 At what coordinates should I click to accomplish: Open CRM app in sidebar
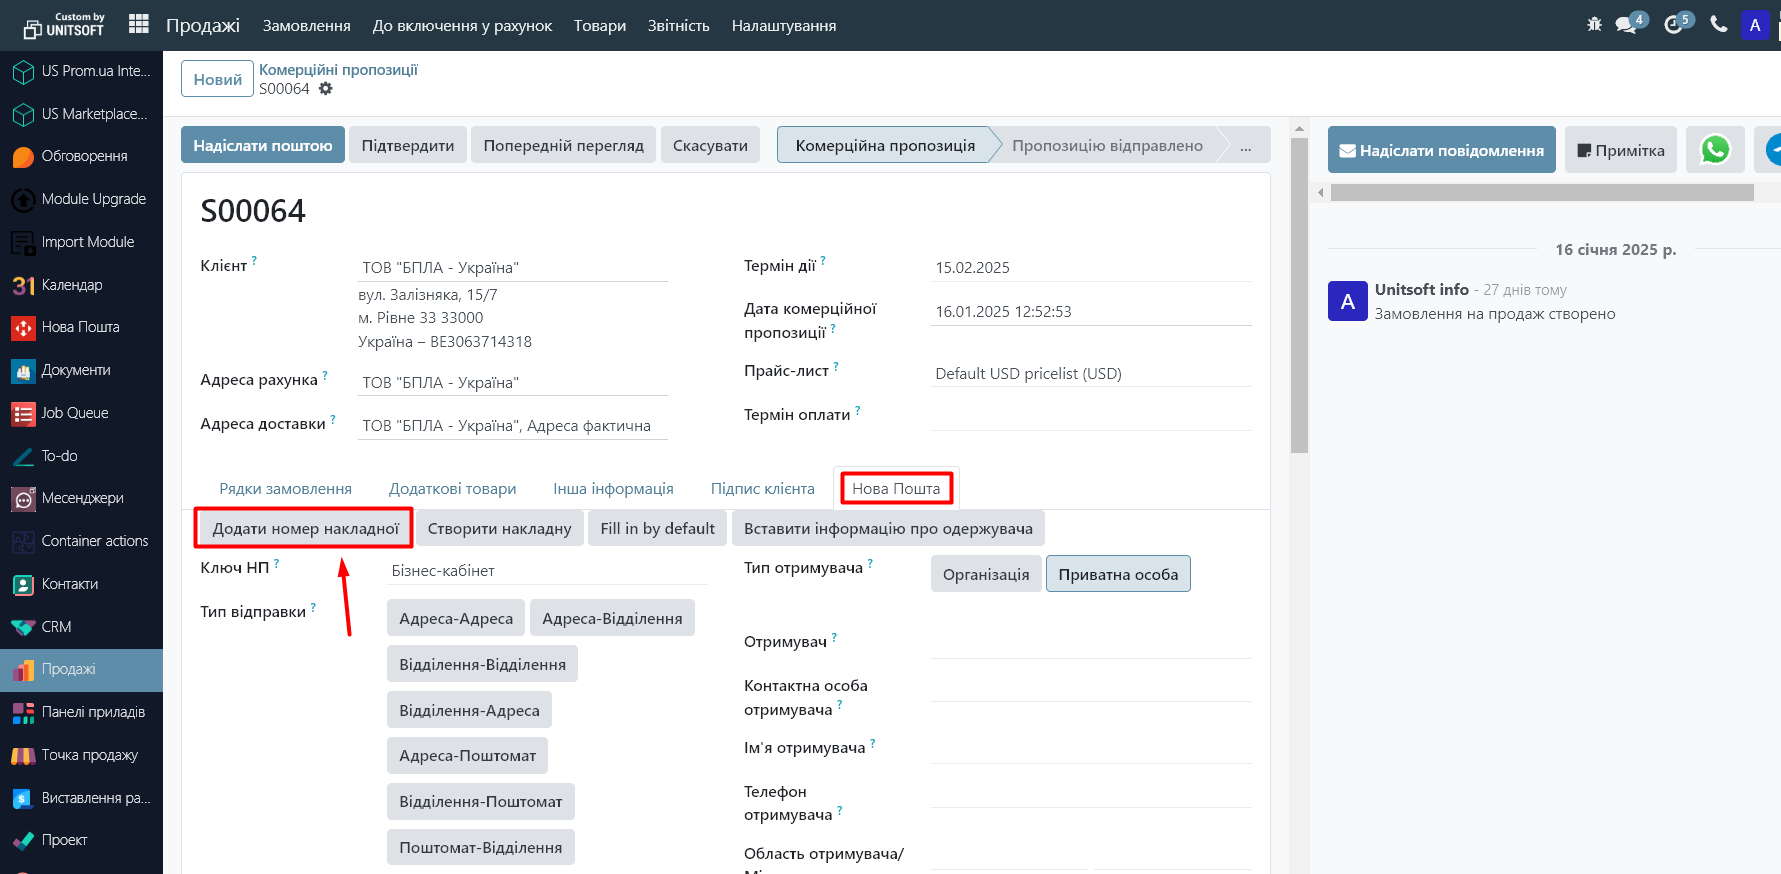pos(81,627)
